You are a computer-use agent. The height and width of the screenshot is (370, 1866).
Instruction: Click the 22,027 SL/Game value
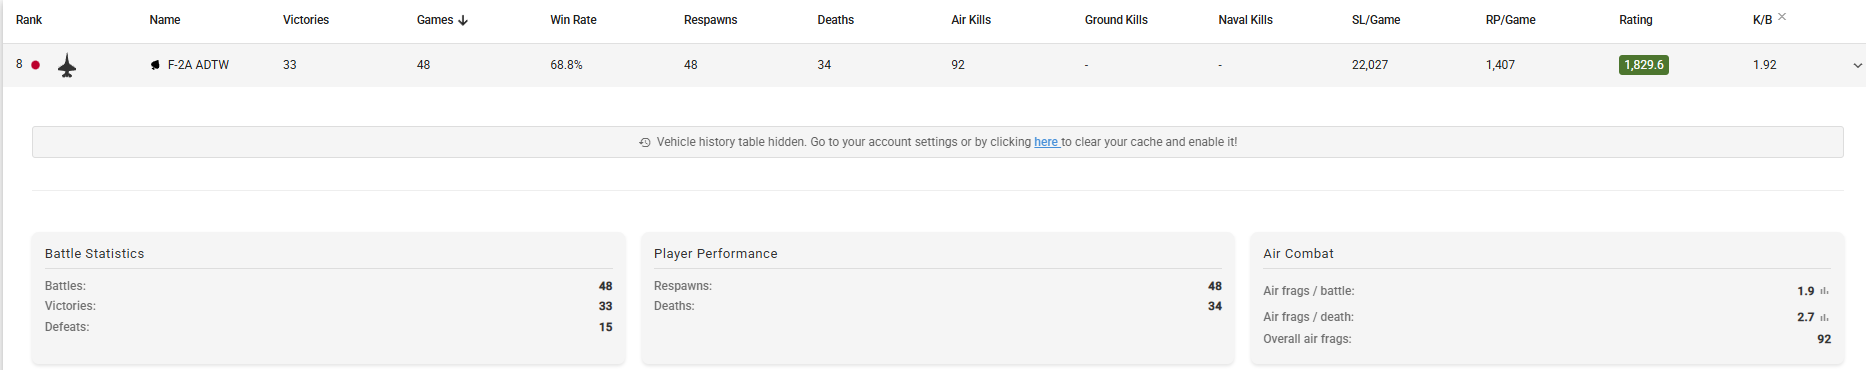click(x=1370, y=65)
